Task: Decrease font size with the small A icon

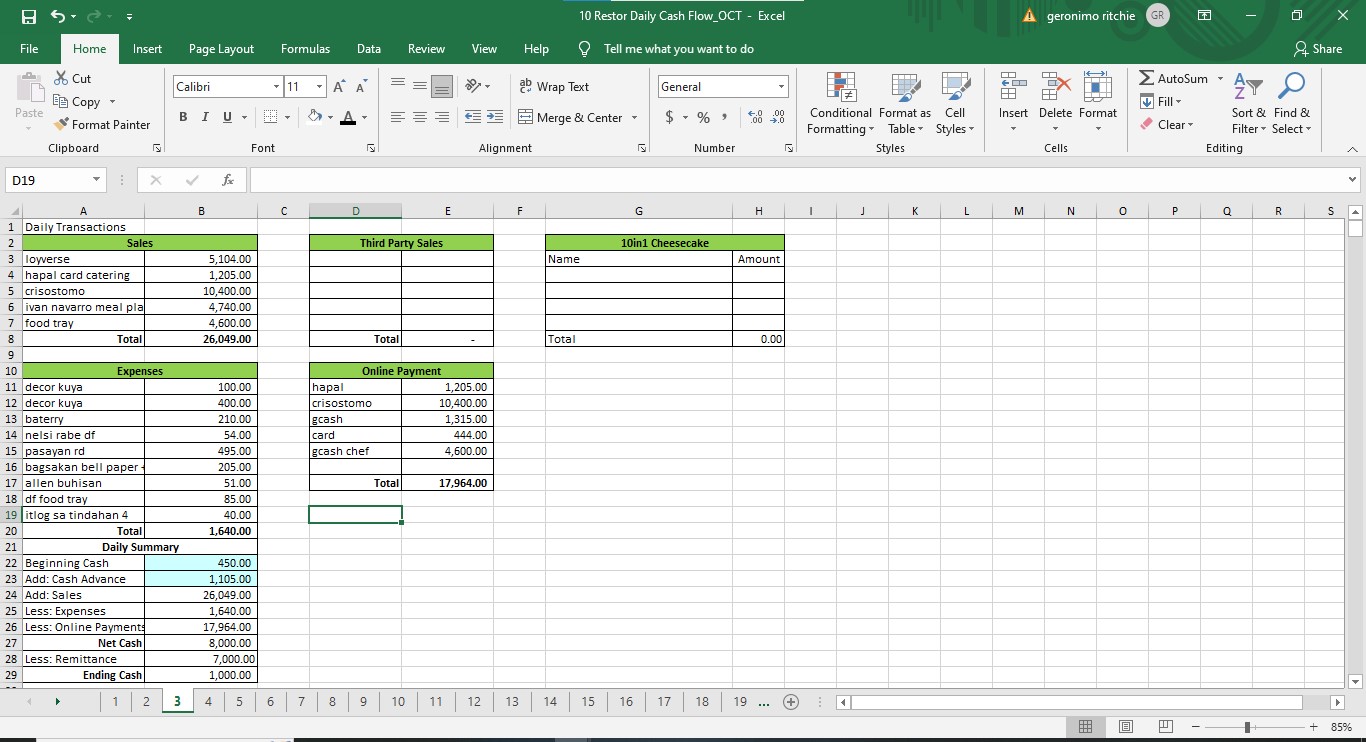Action: pos(360,87)
